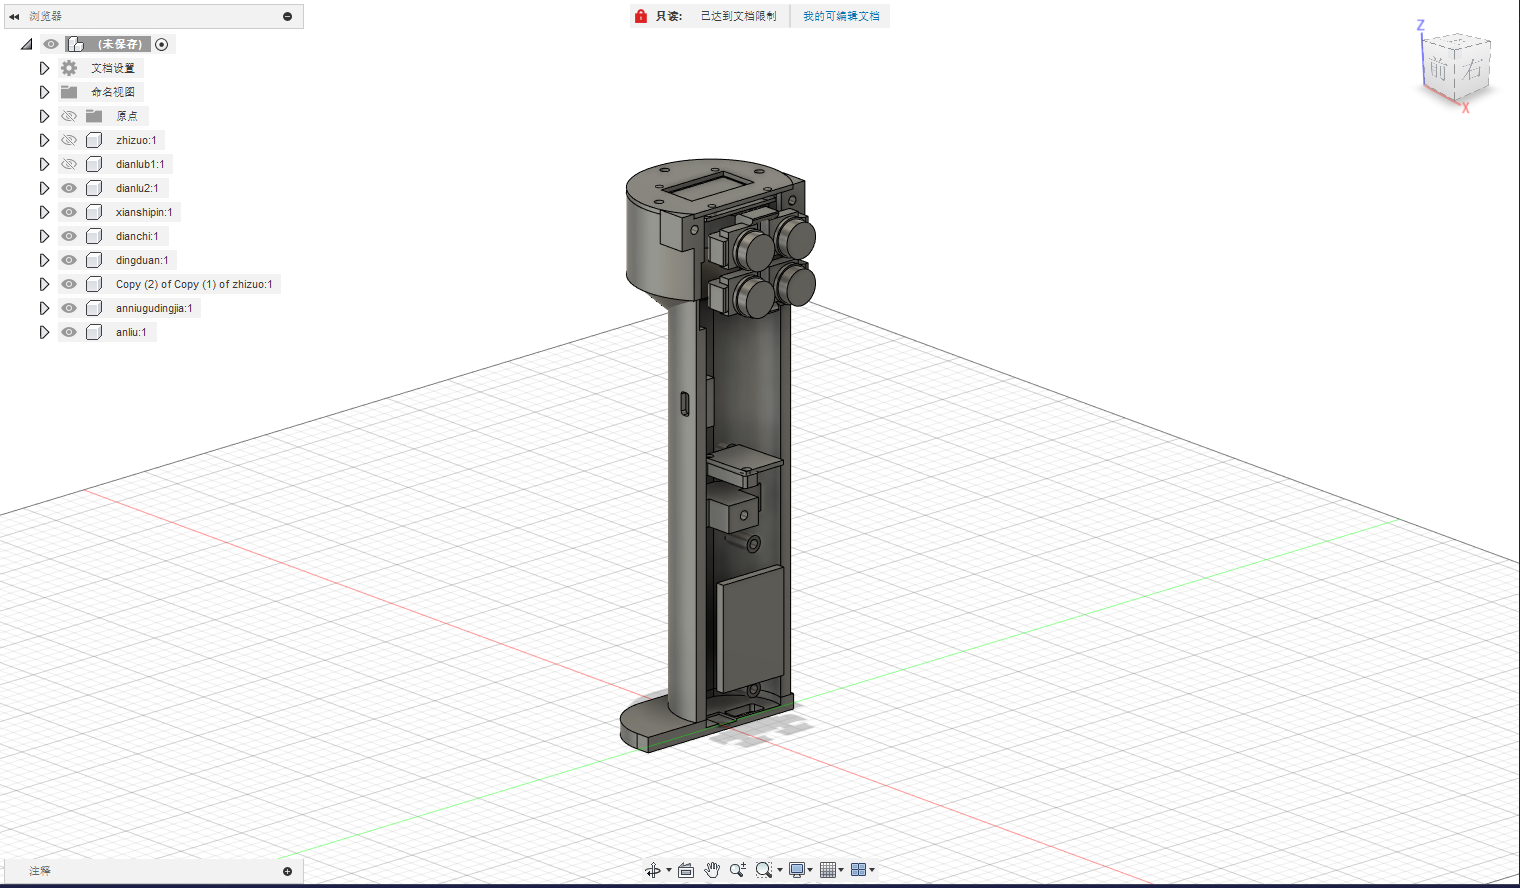Show the hidden zhizuo:1 component
Viewport: 1520px width, 888px height.
click(x=69, y=140)
